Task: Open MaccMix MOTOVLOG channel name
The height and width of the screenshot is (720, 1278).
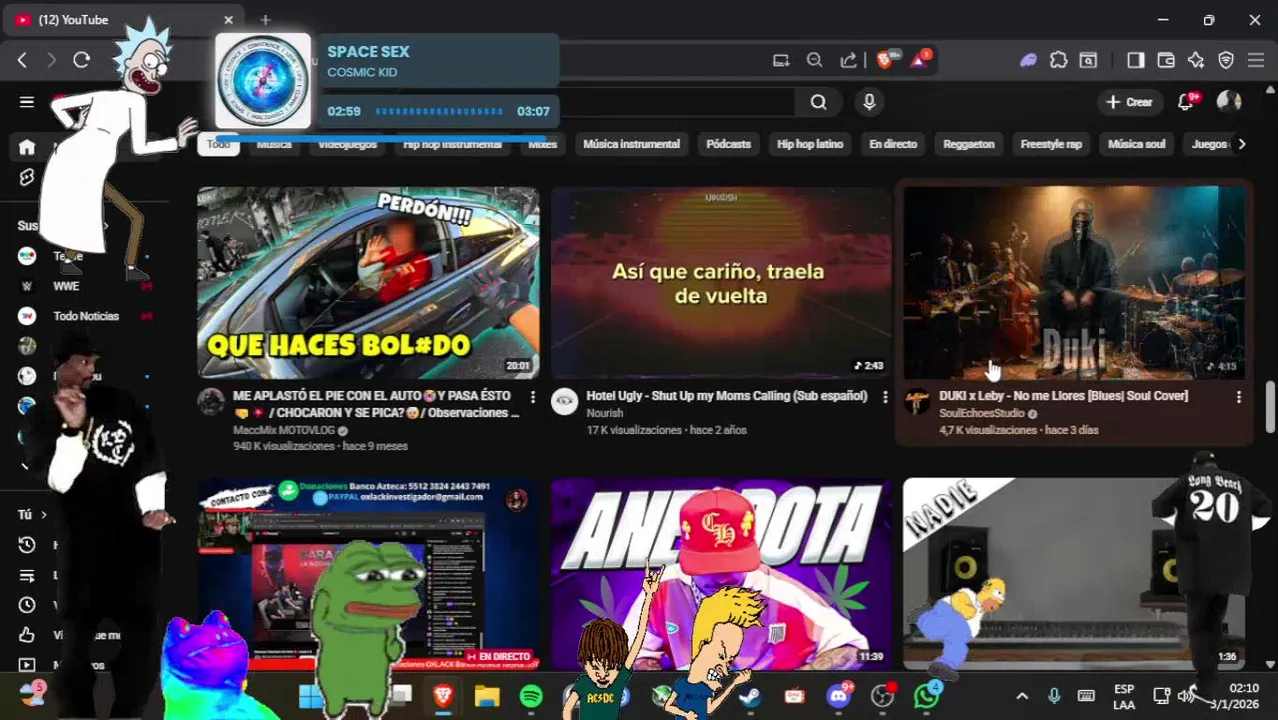Action: pyautogui.click(x=284, y=430)
